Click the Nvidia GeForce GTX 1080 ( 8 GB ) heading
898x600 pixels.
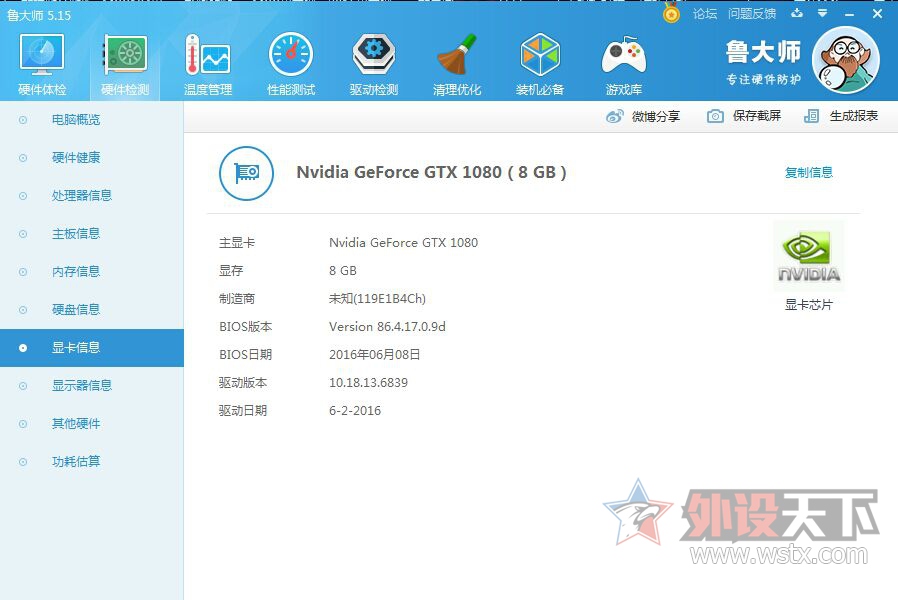[x=431, y=172]
